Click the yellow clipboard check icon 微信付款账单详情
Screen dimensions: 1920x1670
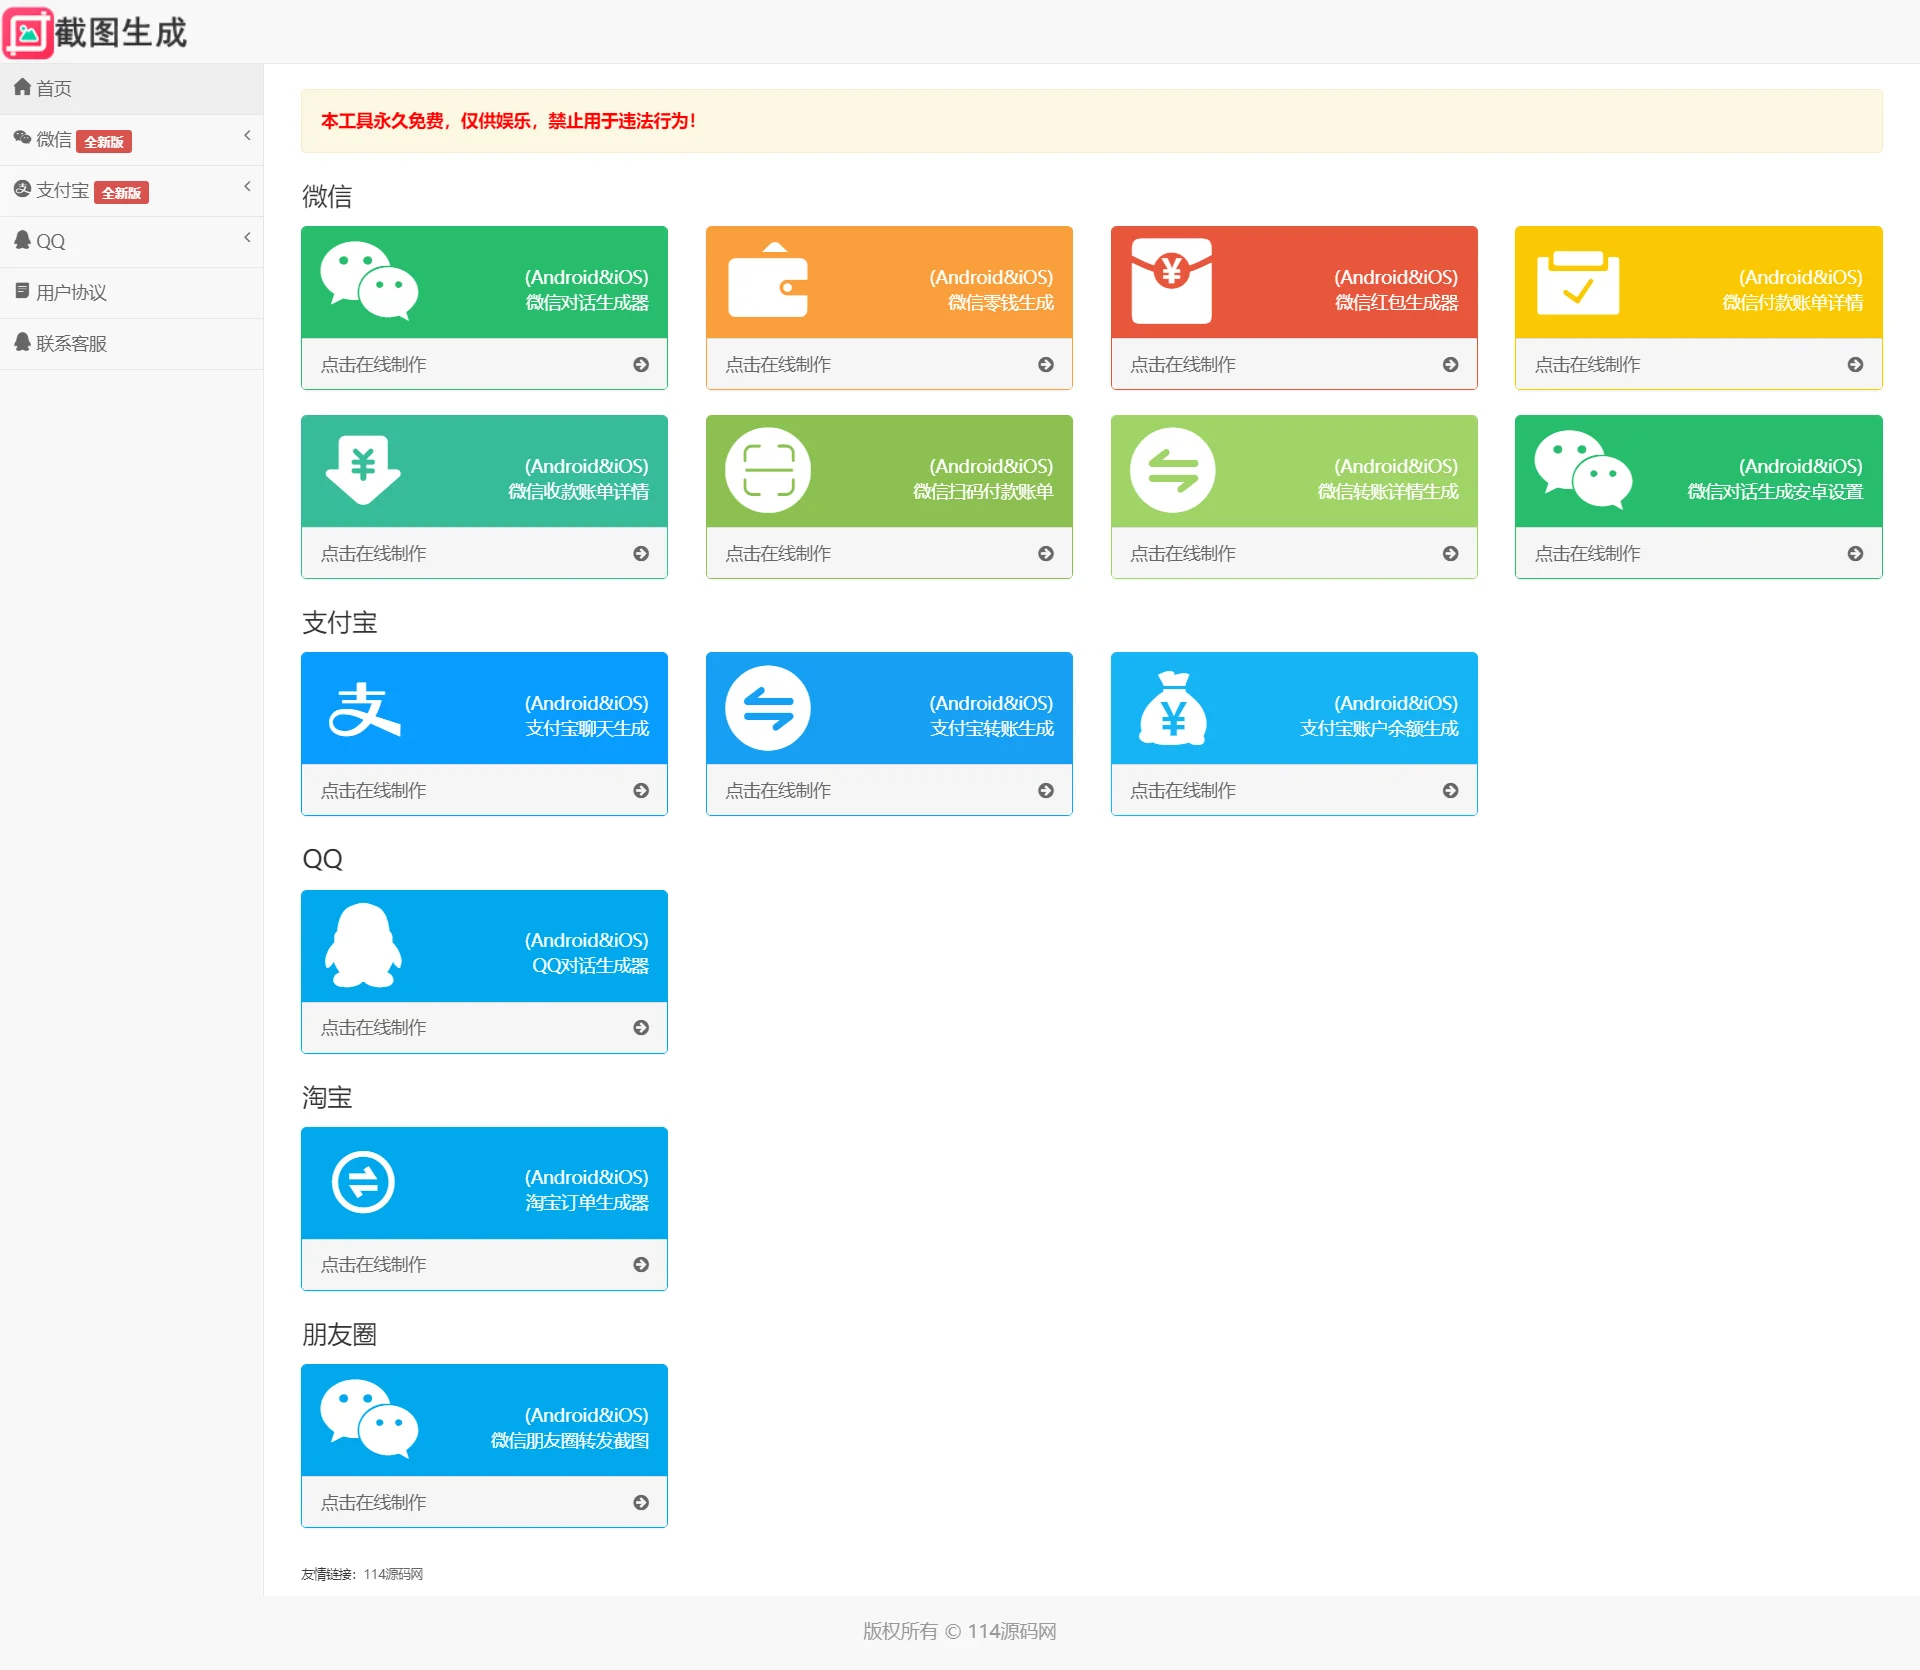[1577, 283]
